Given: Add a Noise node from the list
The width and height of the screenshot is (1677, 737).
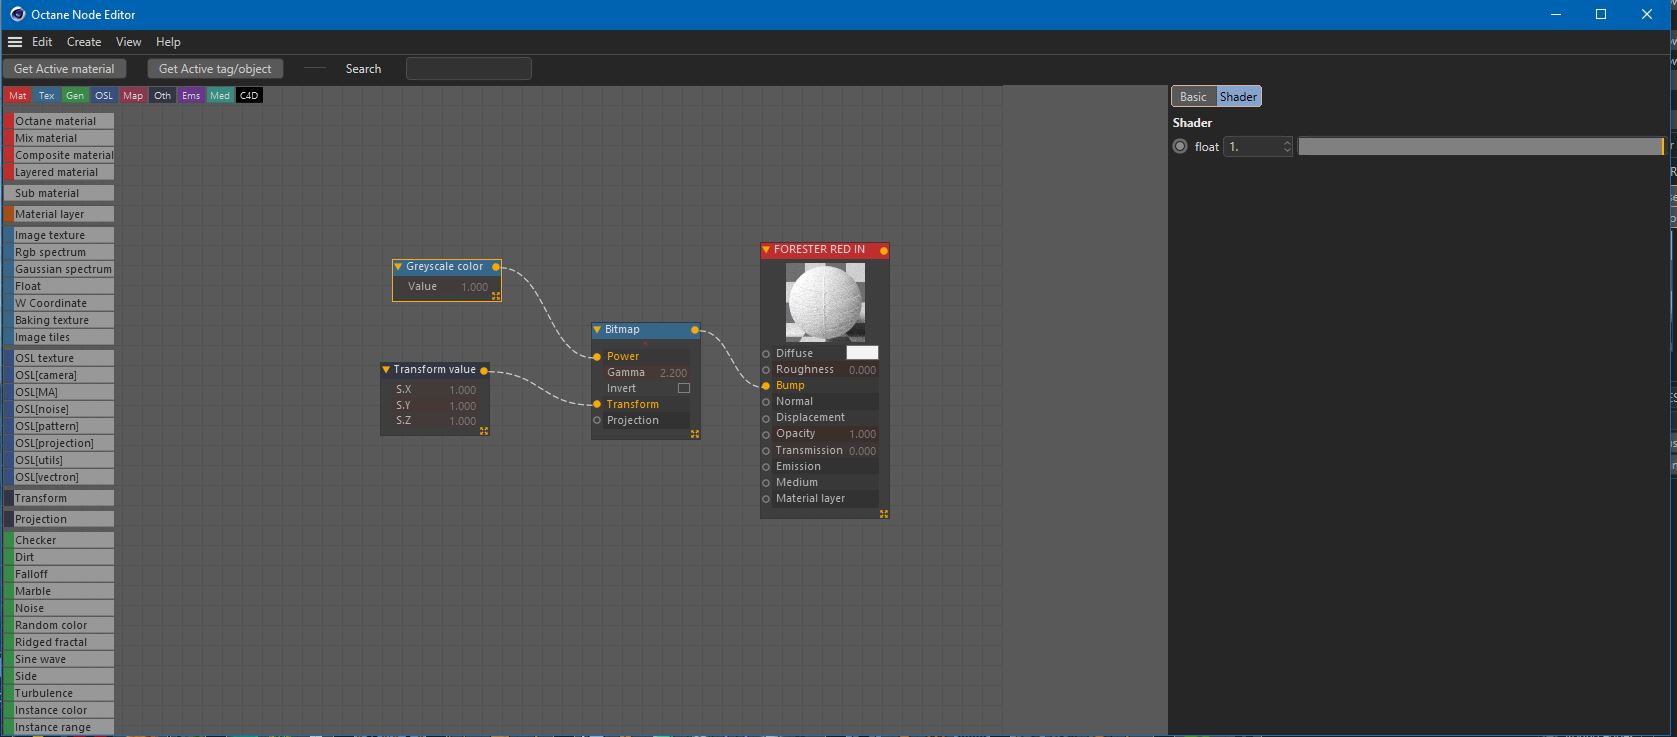Looking at the screenshot, I should click(x=59, y=608).
